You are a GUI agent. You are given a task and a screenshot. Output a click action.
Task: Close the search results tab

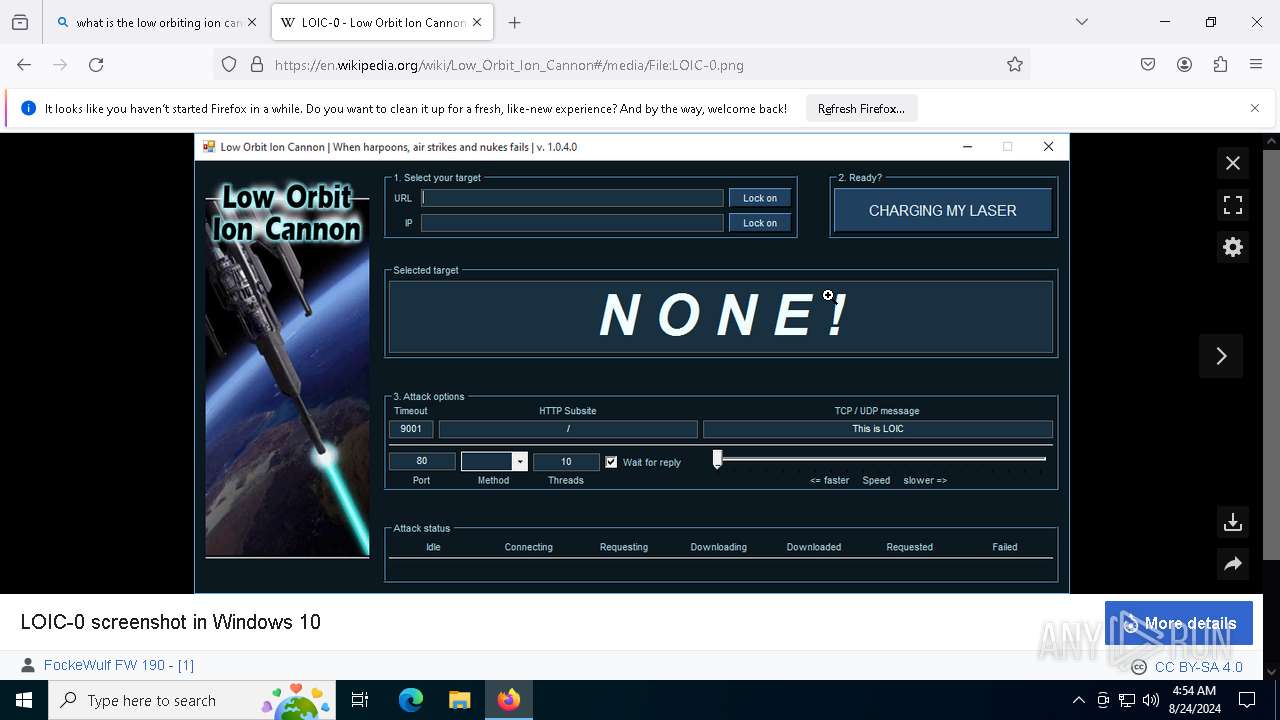coord(252,22)
